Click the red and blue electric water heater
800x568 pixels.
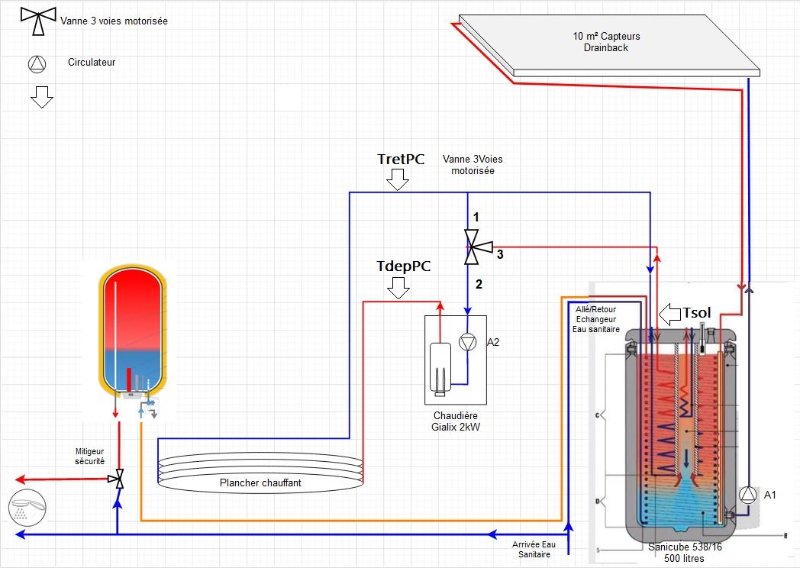132,332
